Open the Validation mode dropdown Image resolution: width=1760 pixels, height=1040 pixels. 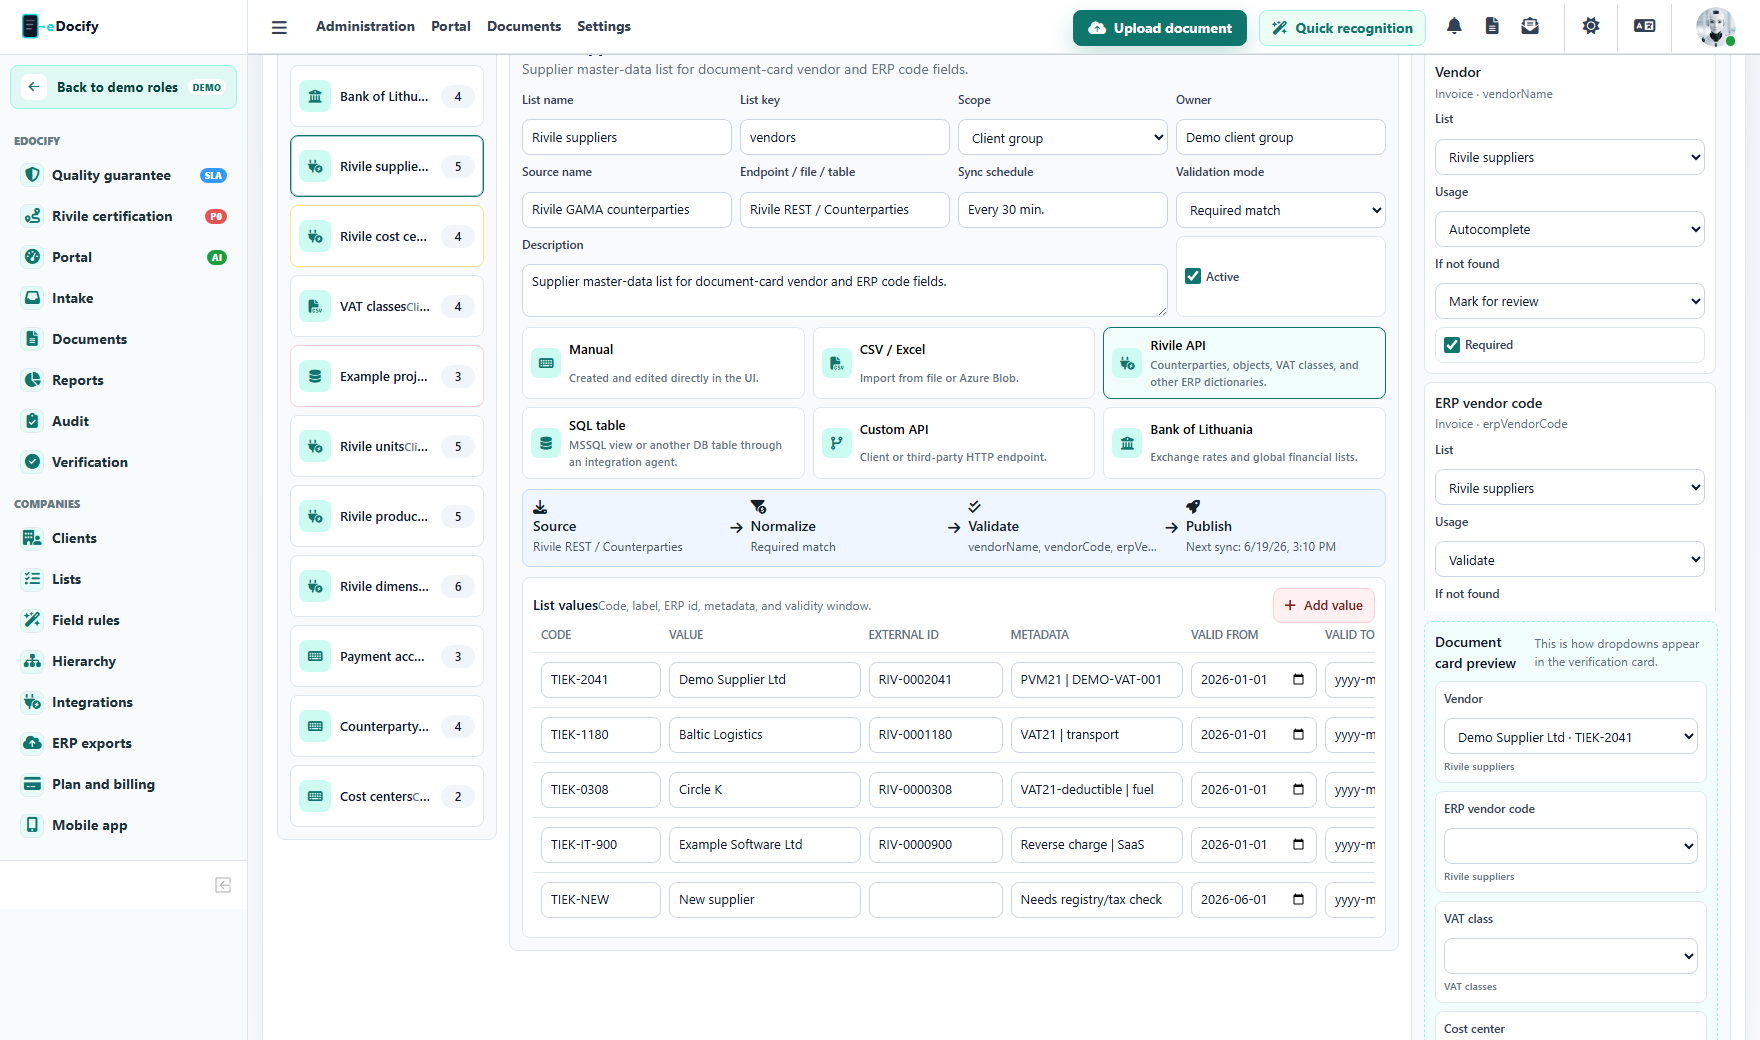[1281, 210]
